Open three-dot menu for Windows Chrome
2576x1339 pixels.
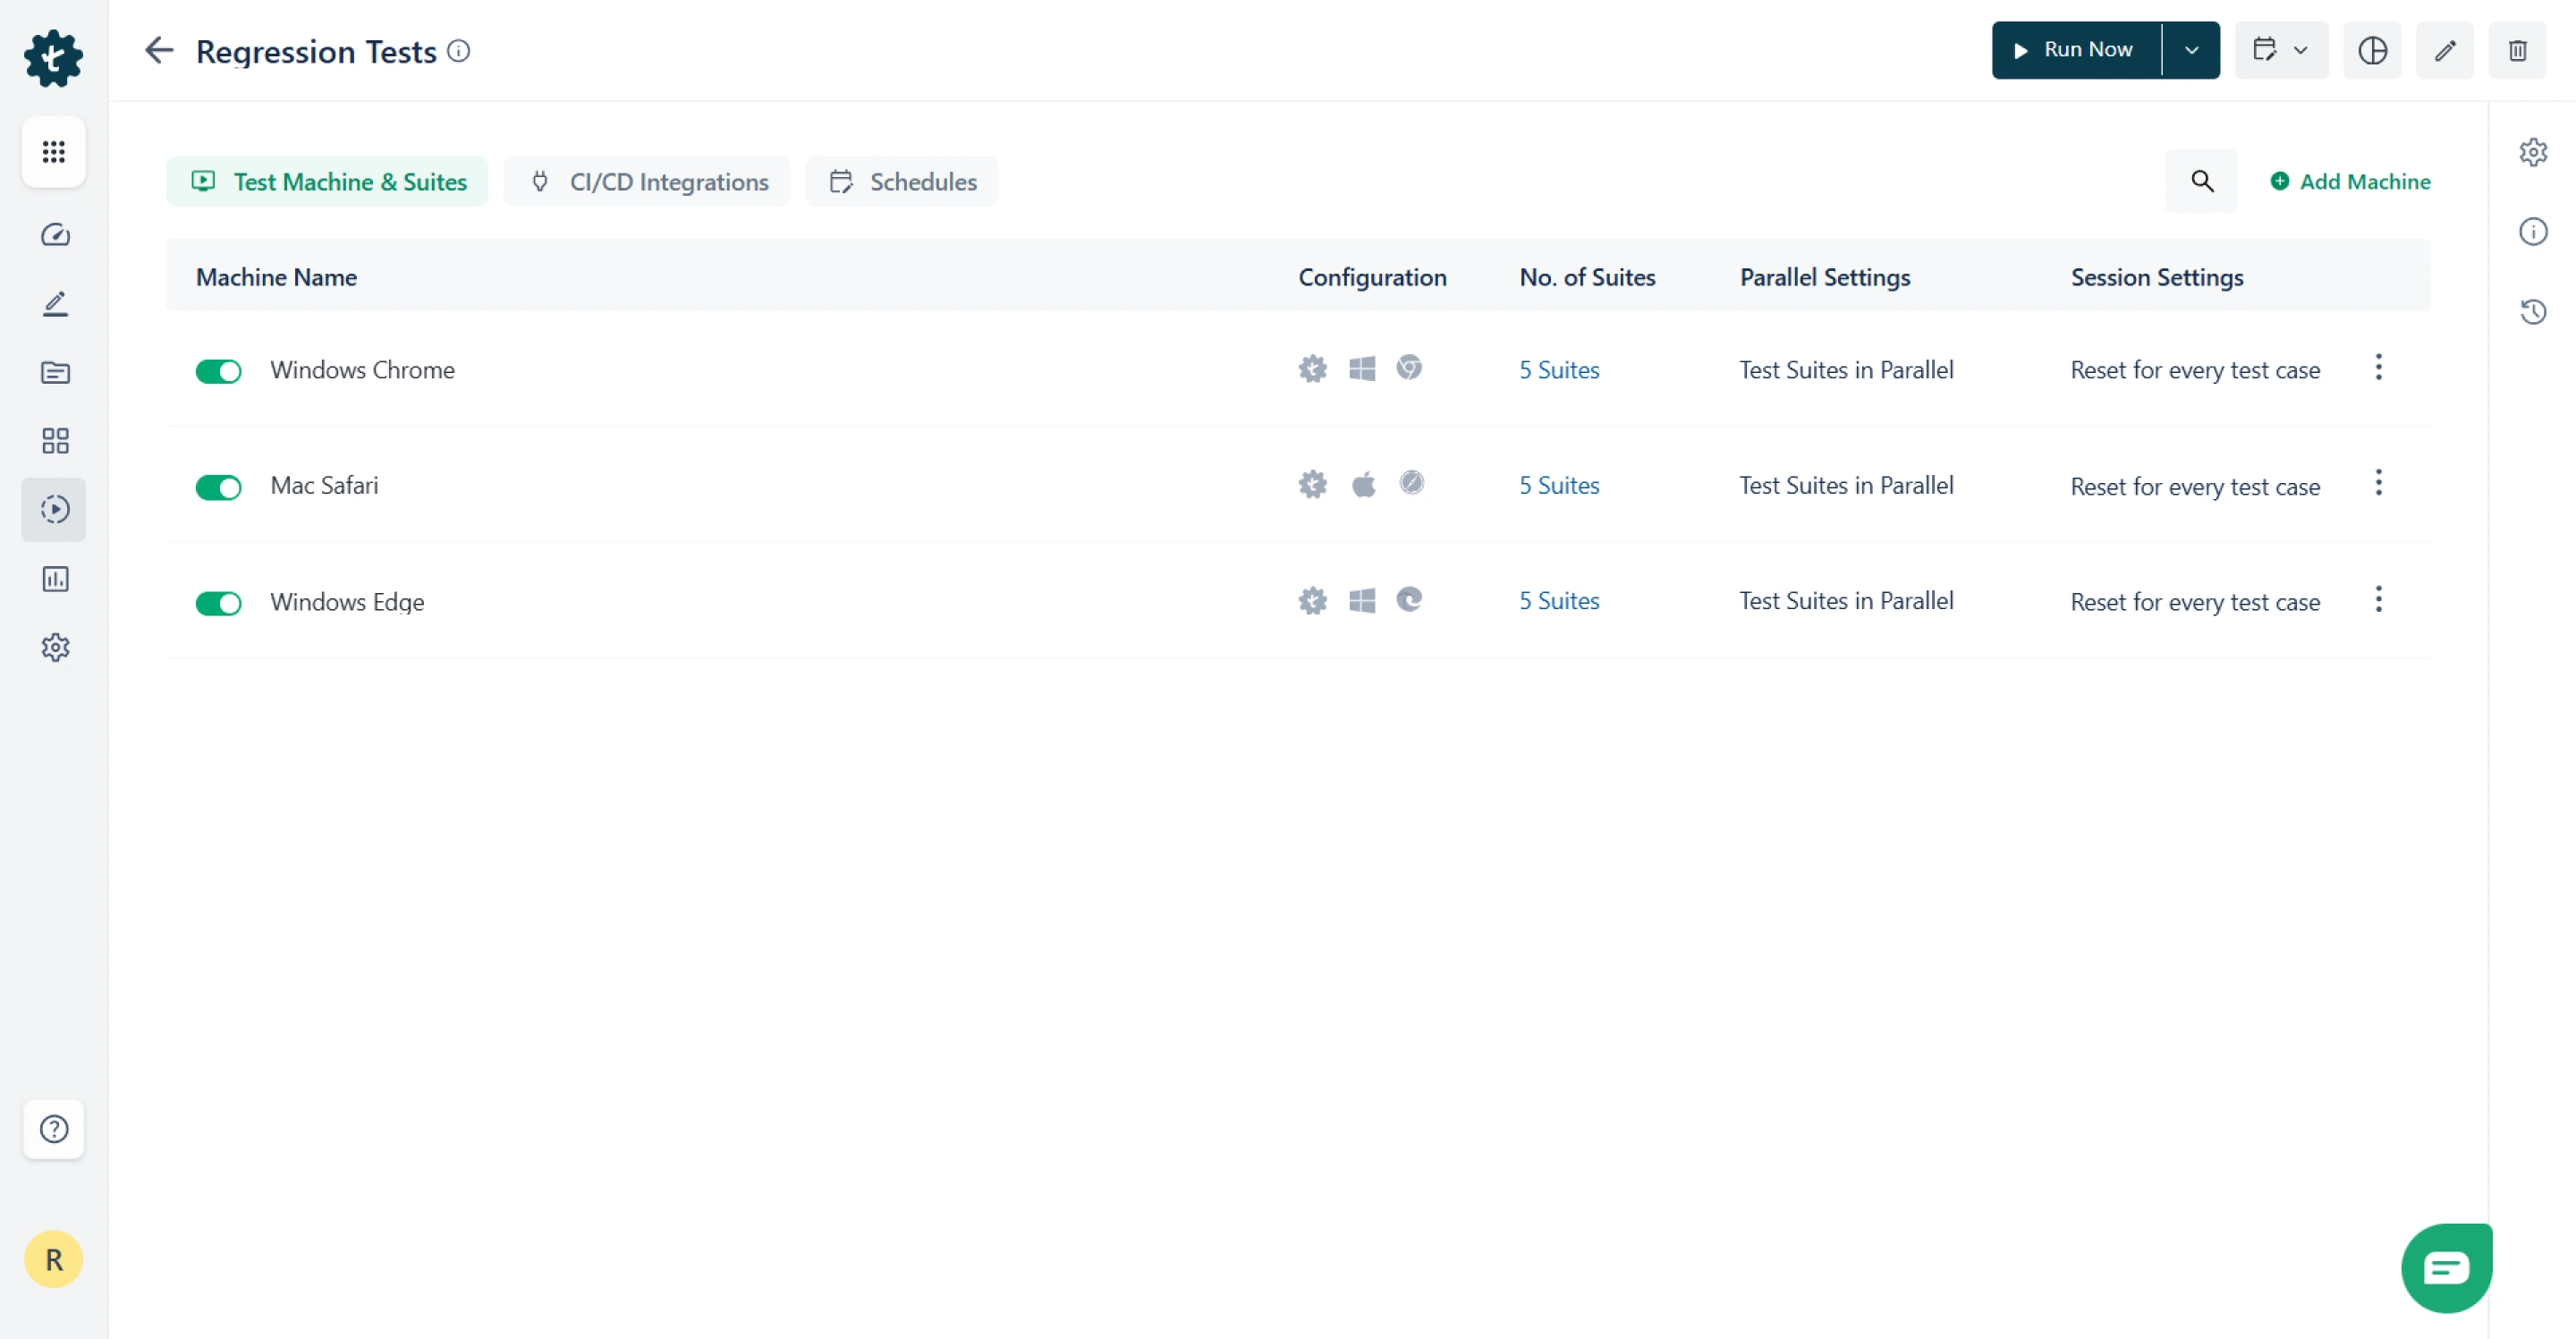(2378, 368)
